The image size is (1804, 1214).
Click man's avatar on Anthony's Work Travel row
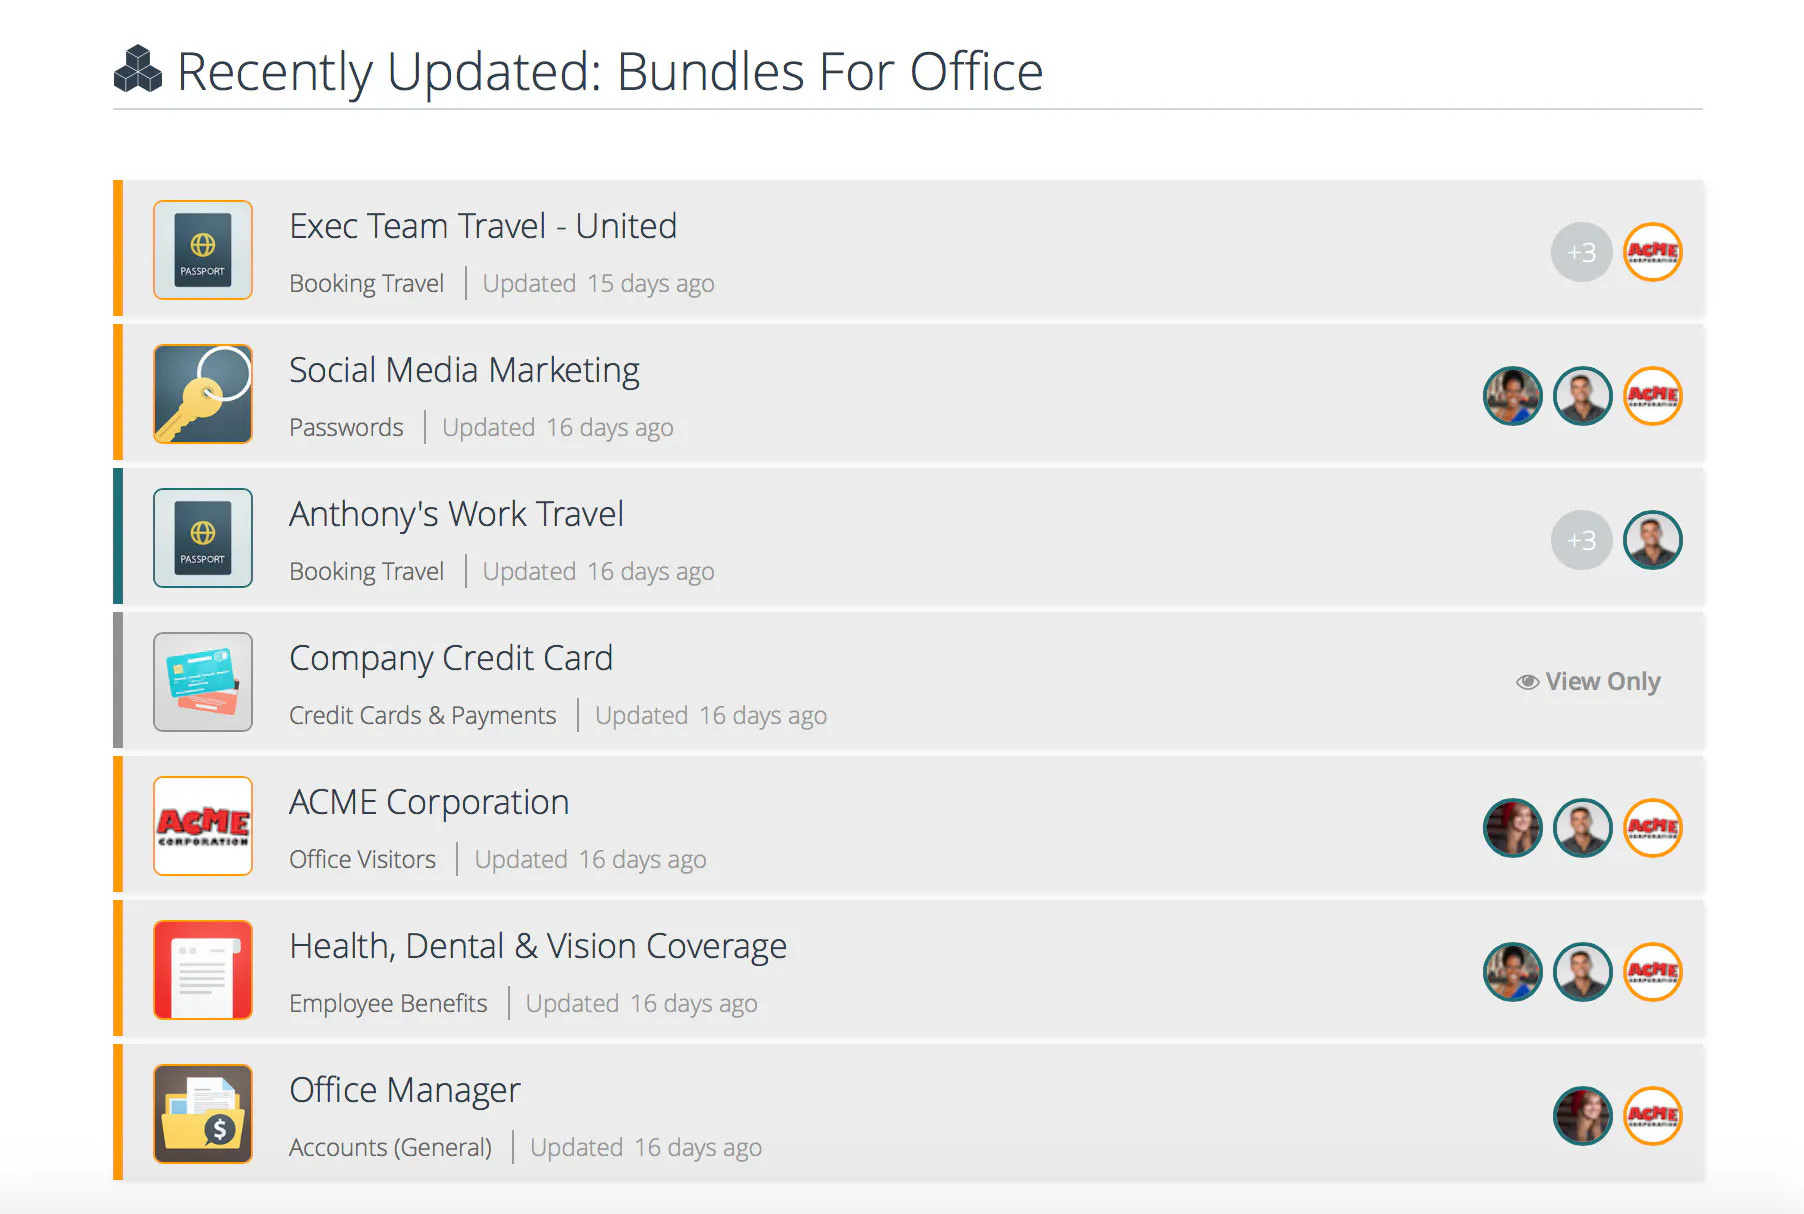point(1652,540)
